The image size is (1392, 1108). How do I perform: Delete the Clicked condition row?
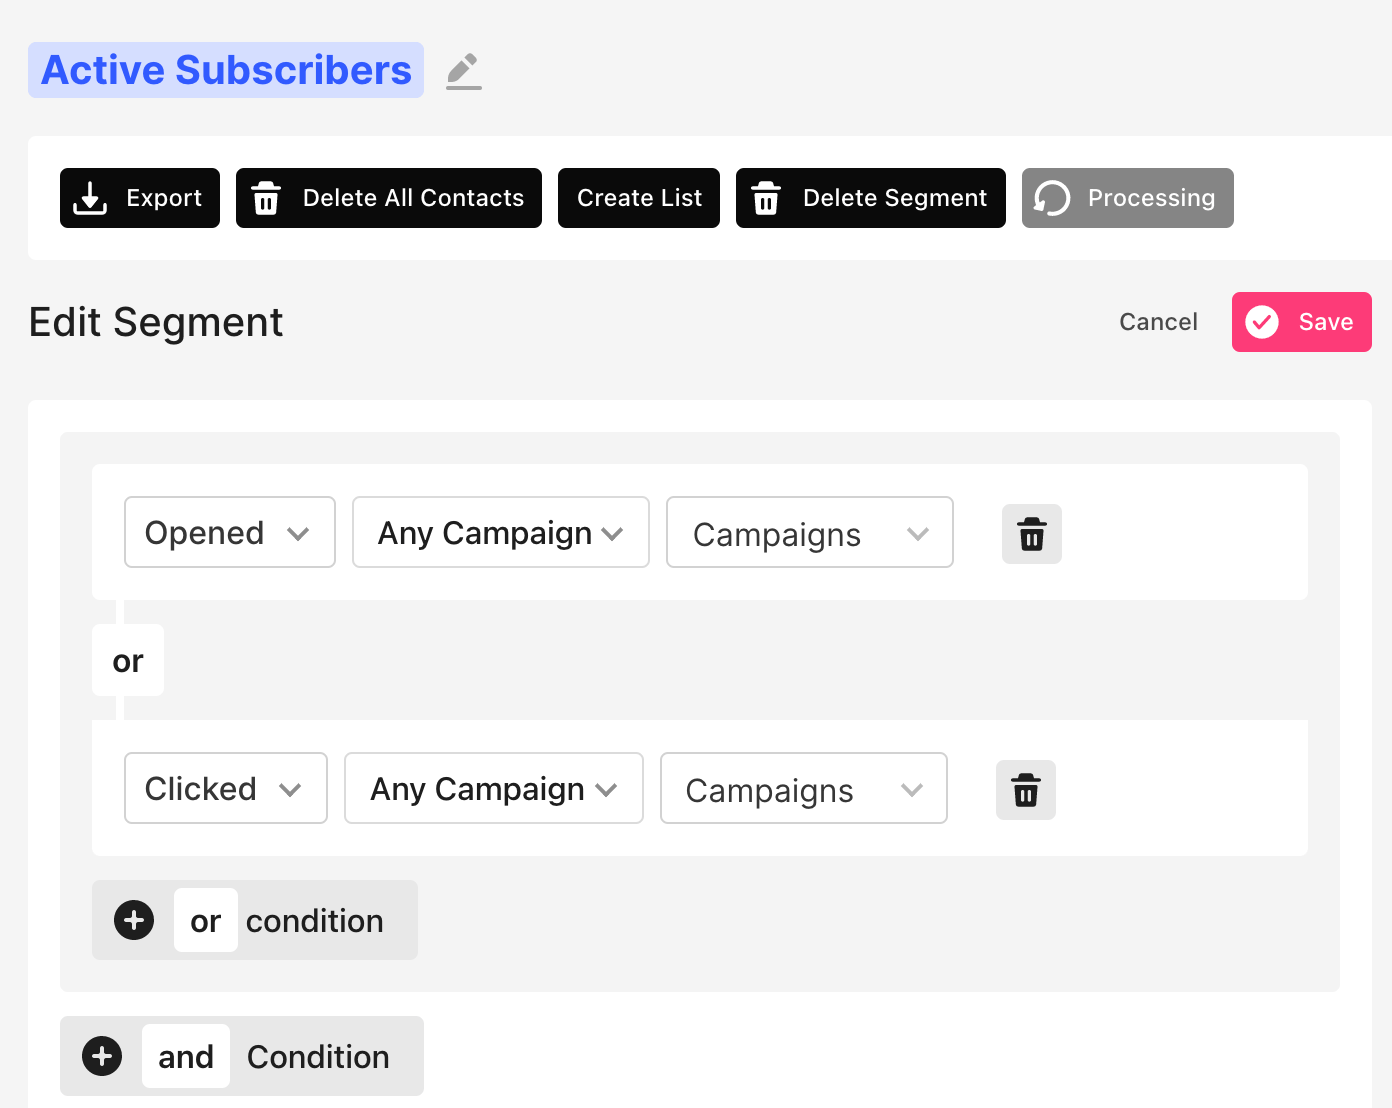click(x=1026, y=790)
